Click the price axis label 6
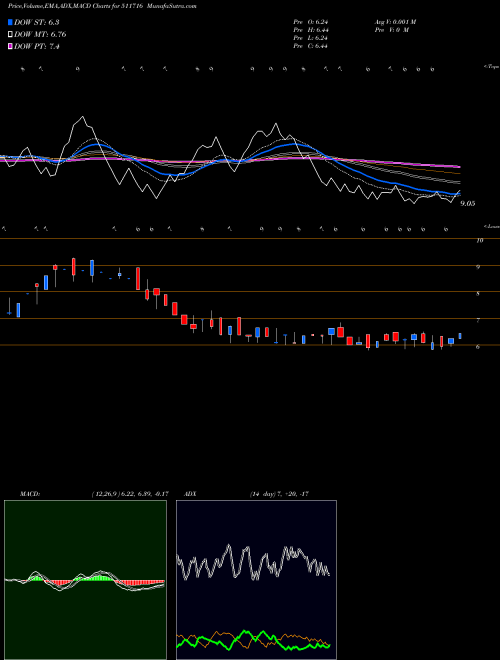Viewport: 500px width, 660px height. [x=478, y=346]
